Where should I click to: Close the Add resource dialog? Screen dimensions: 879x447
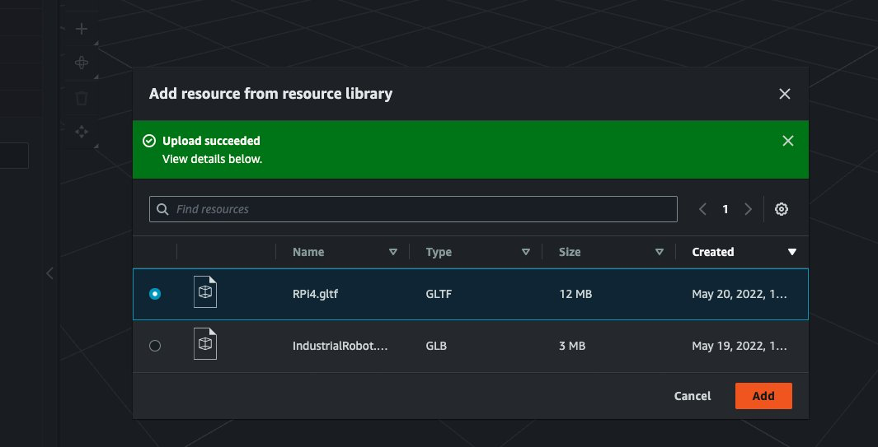point(785,94)
